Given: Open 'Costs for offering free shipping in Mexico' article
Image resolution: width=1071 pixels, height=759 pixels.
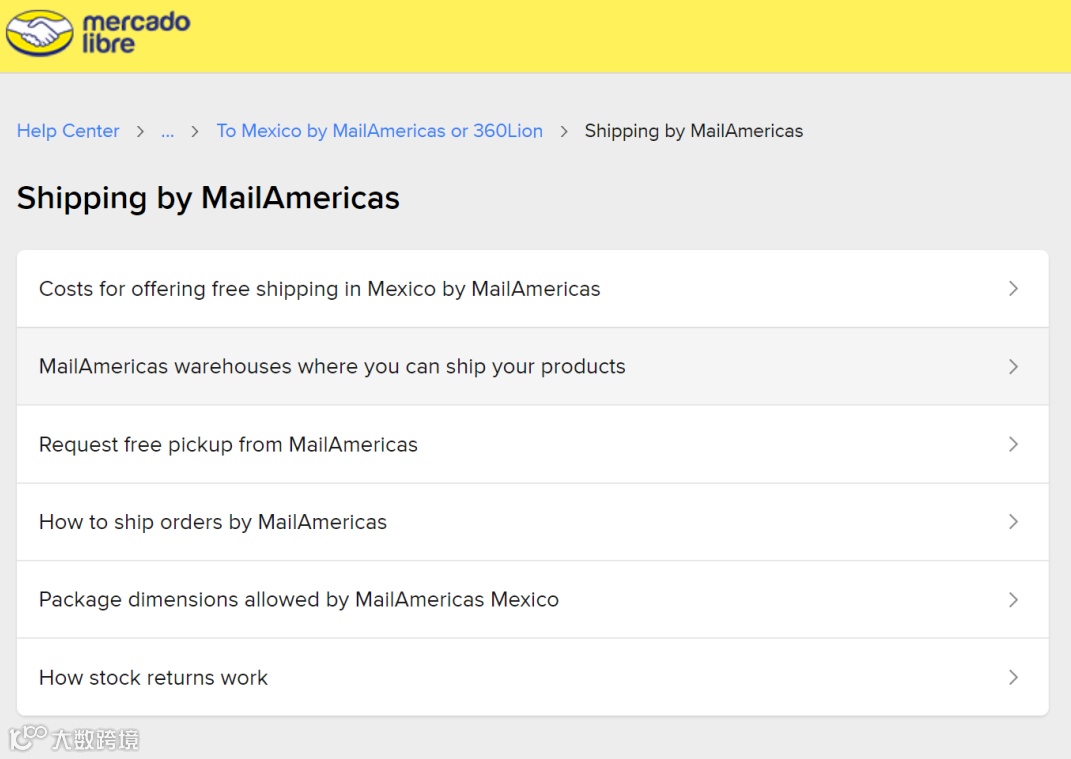Looking at the screenshot, I should tap(319, 289).
